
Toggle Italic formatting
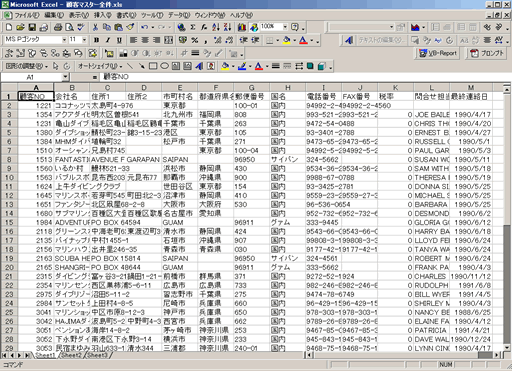point(108,40)
